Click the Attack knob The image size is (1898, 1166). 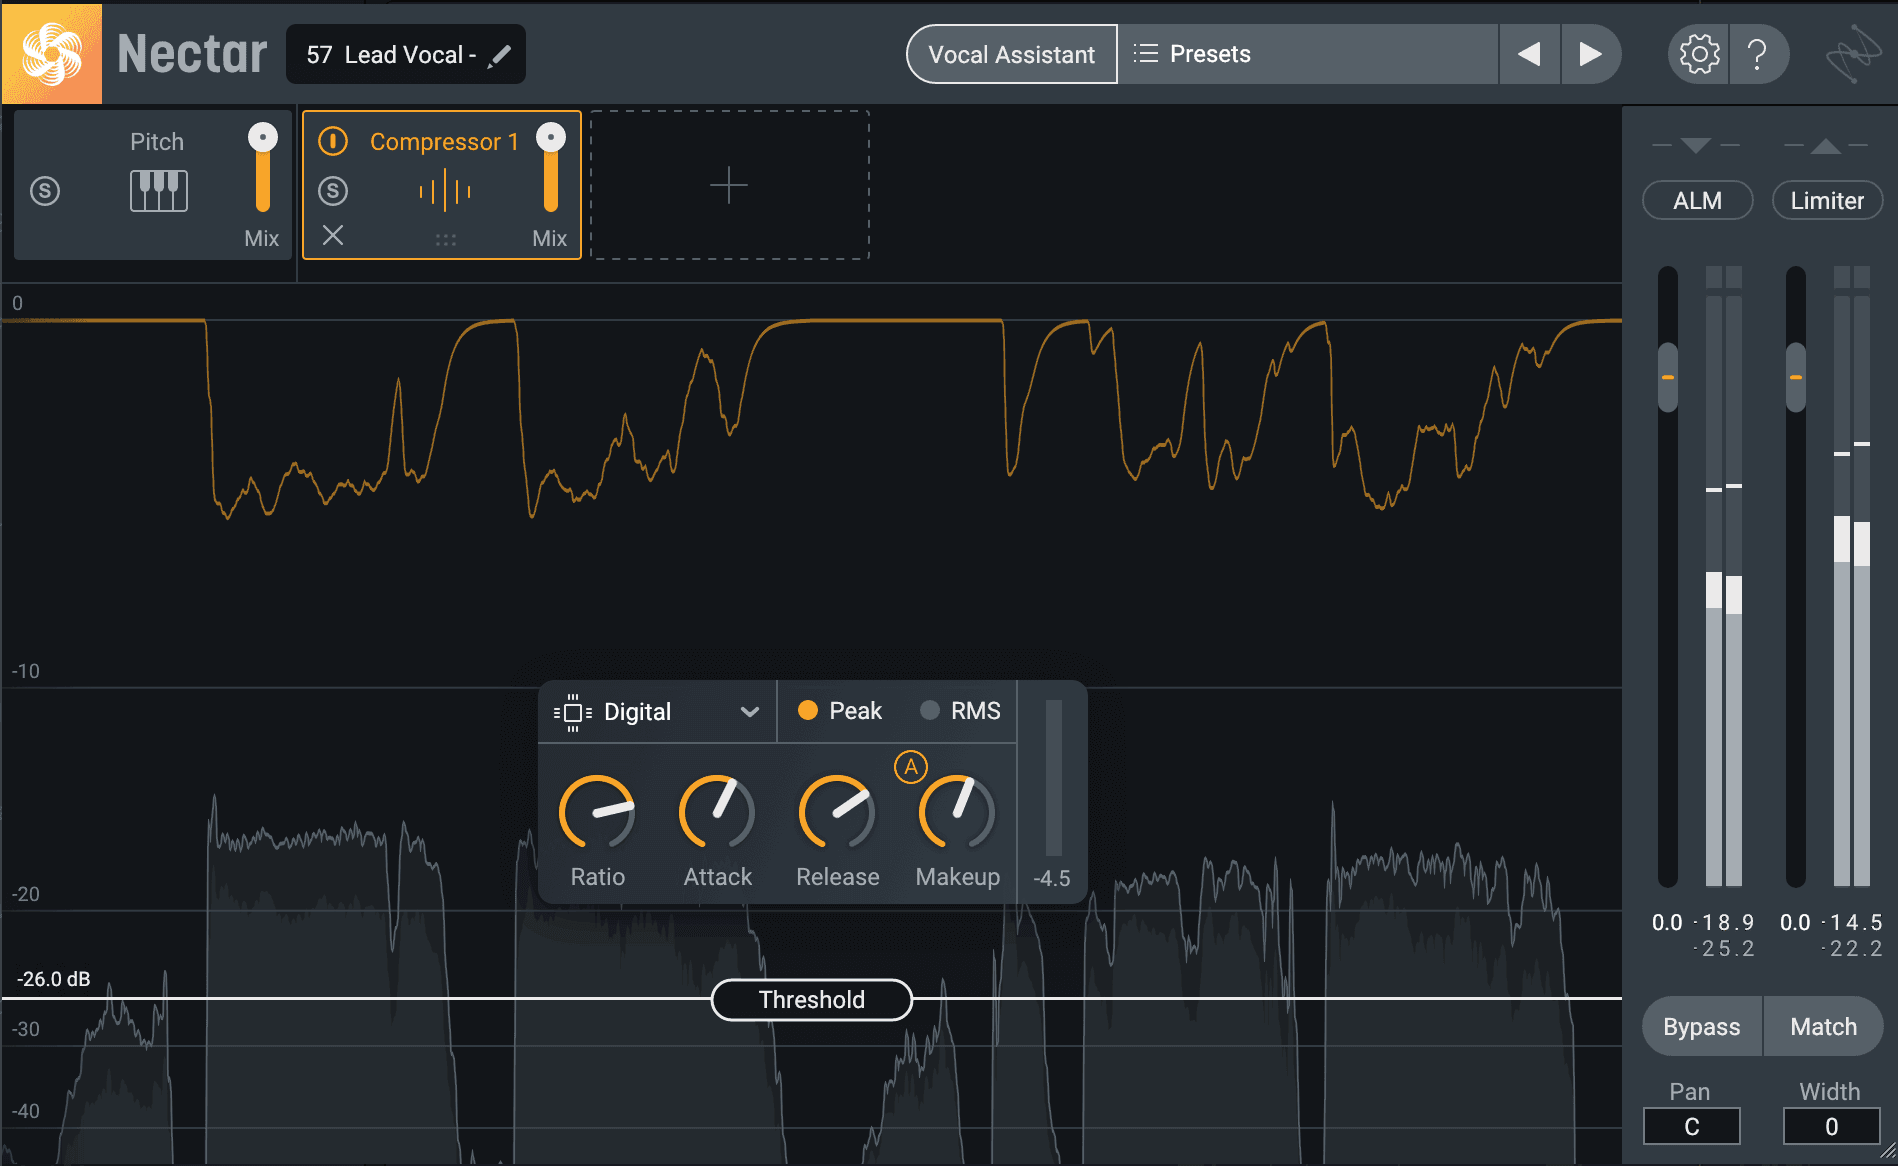tap(717, 812)
